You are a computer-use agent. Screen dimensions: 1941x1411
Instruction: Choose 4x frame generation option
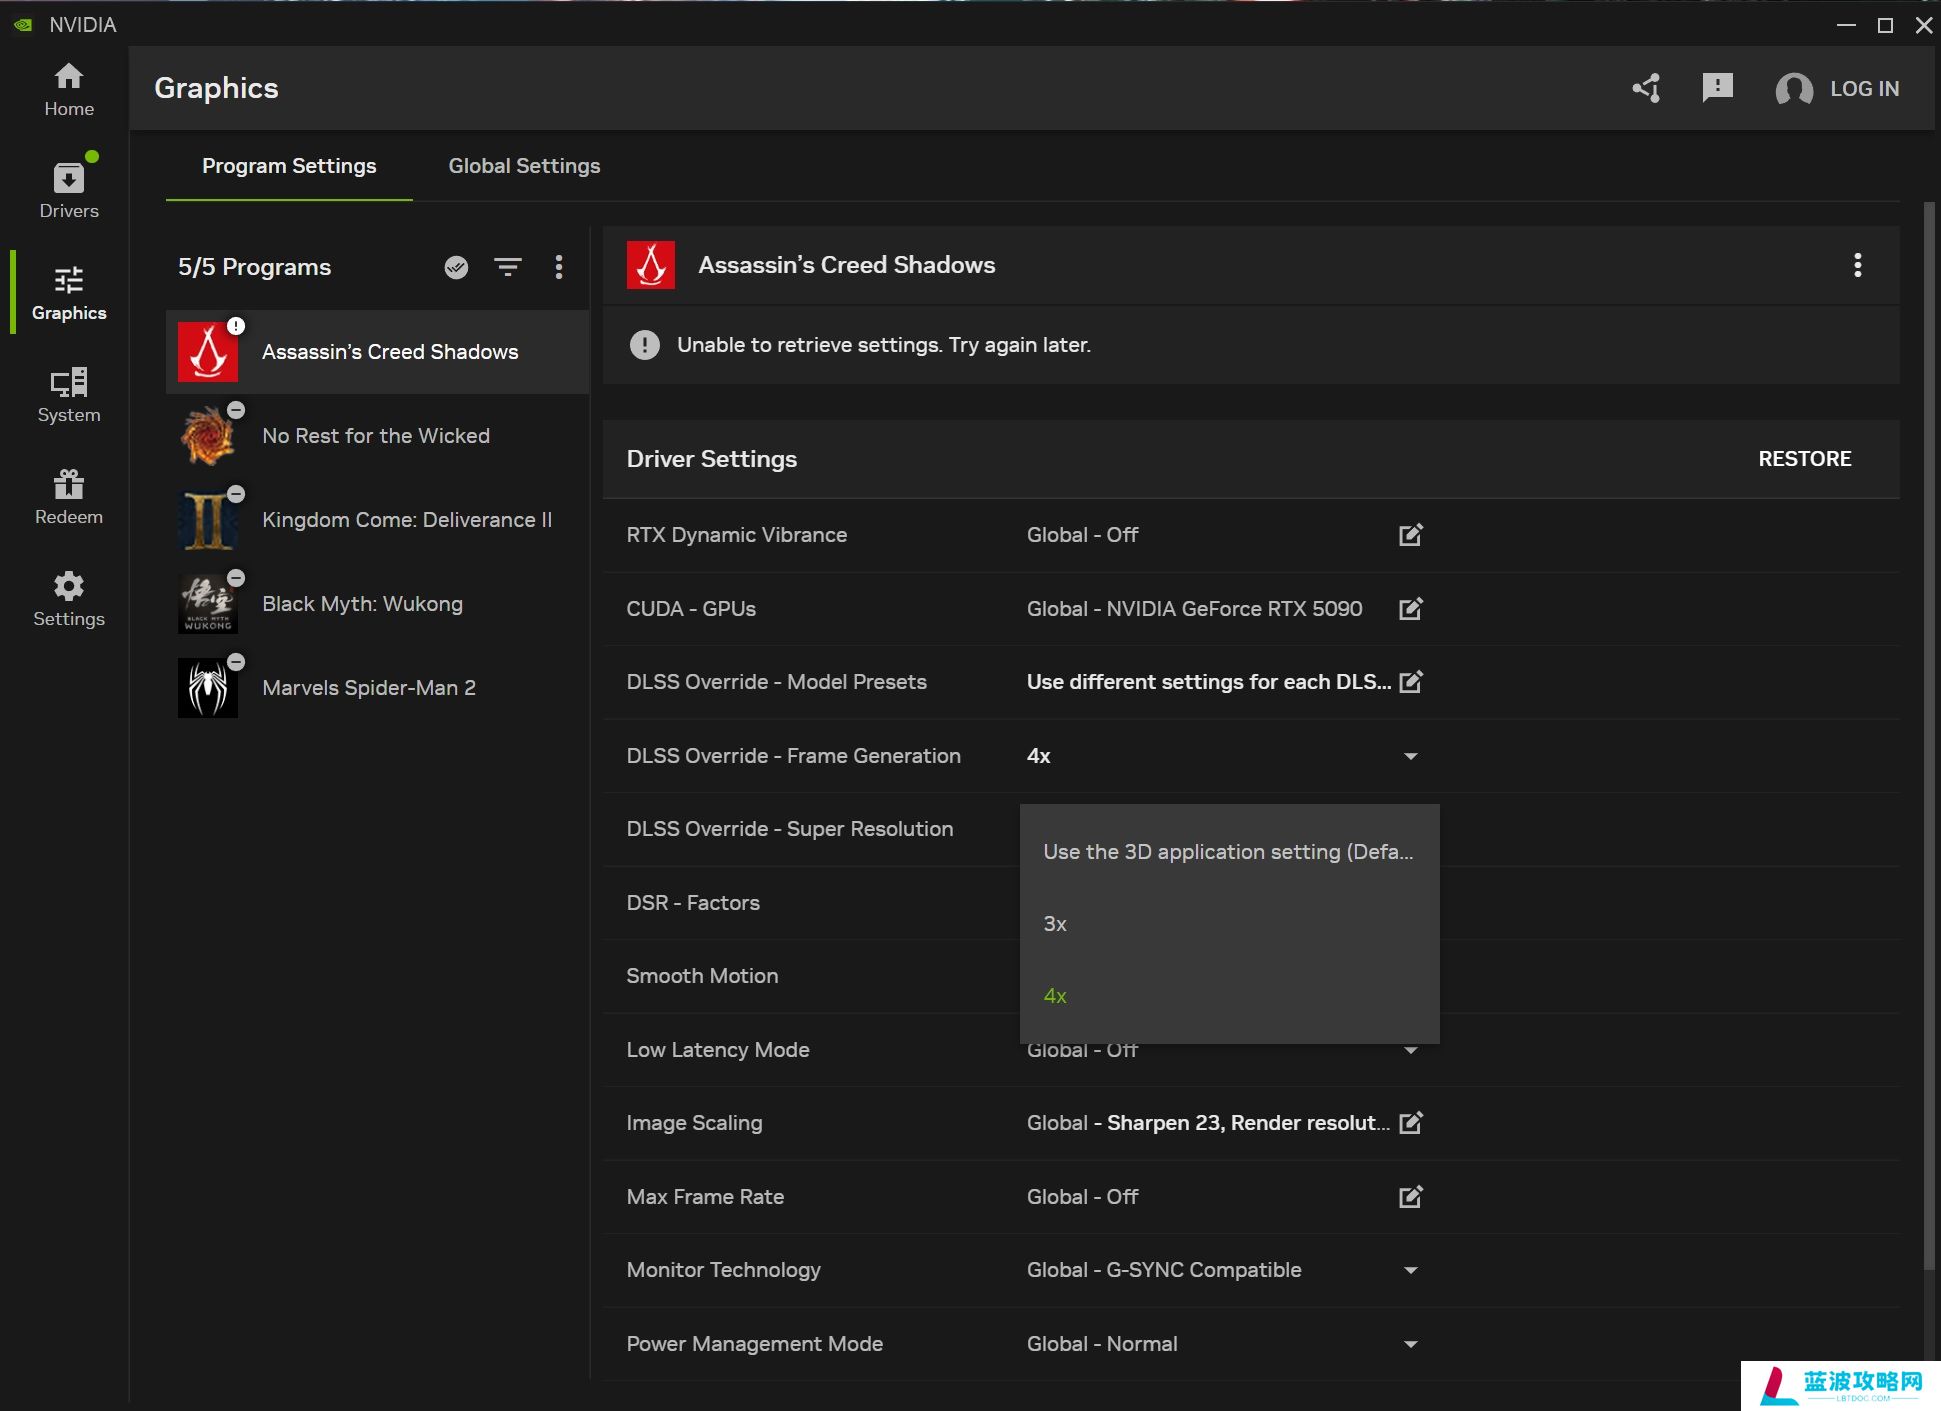pos(1229,996)
